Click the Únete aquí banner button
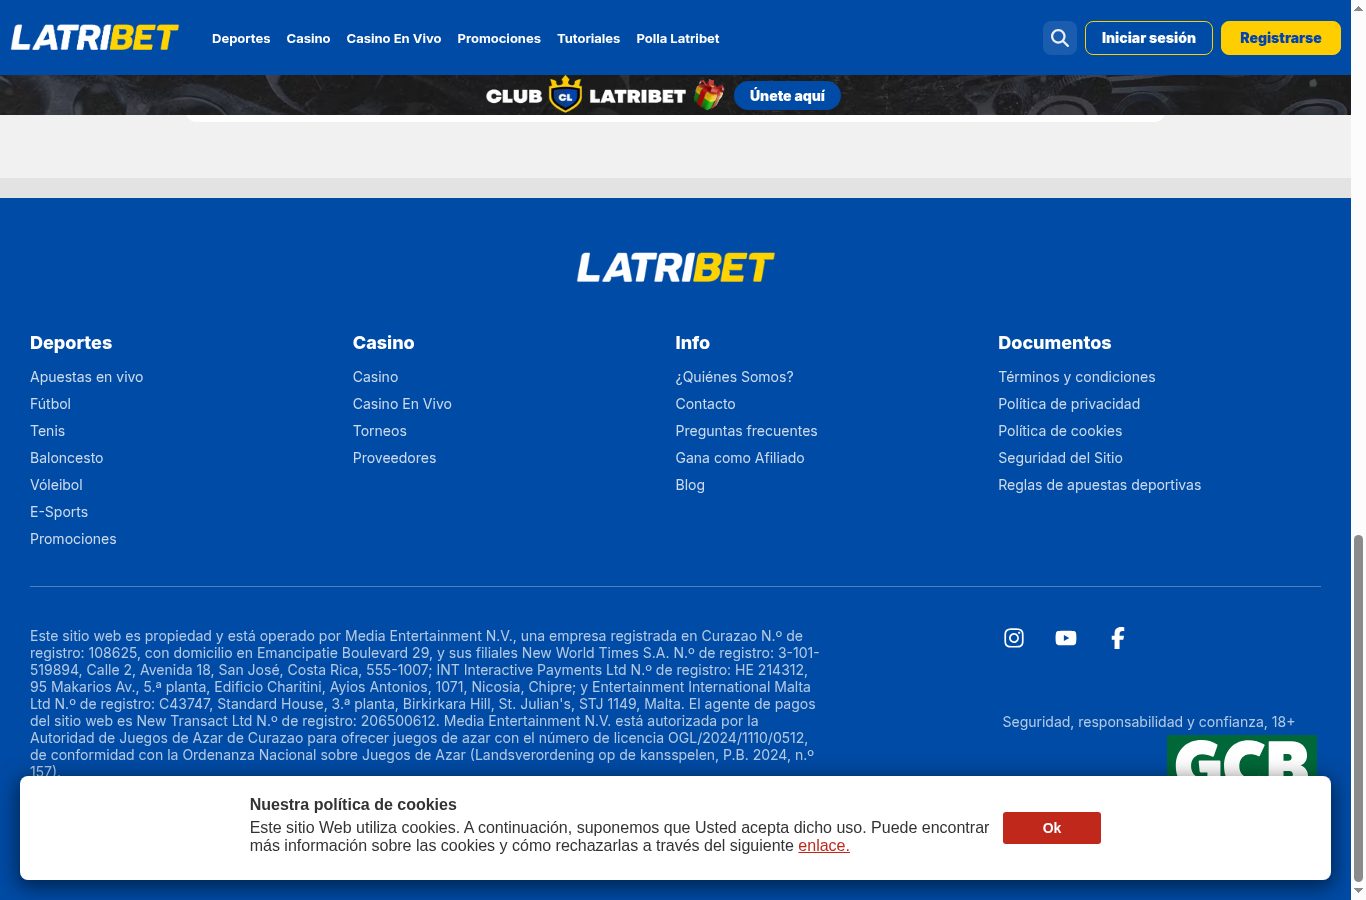The height and width of the screenshot is (900, 1366). pyautogui.click(x=787, y=95)
